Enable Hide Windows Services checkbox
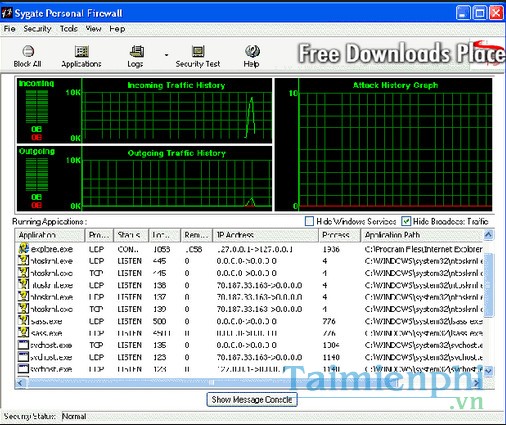Screen dimensions: 506x425 pyautogui.click(x=309, y=221)
